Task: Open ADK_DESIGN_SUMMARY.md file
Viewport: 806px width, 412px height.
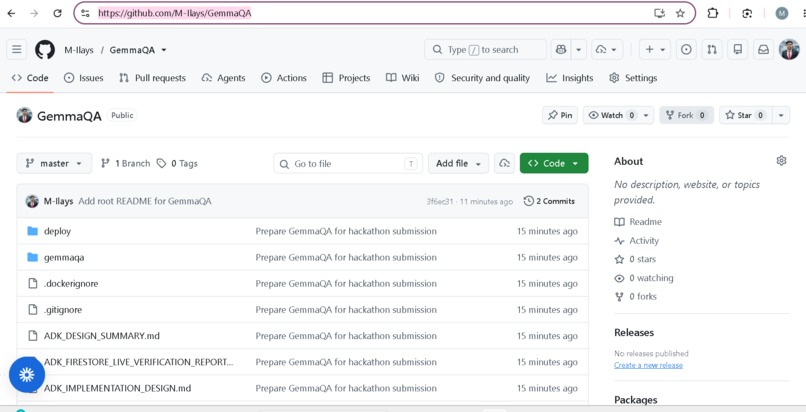Action: click(102, 336)
